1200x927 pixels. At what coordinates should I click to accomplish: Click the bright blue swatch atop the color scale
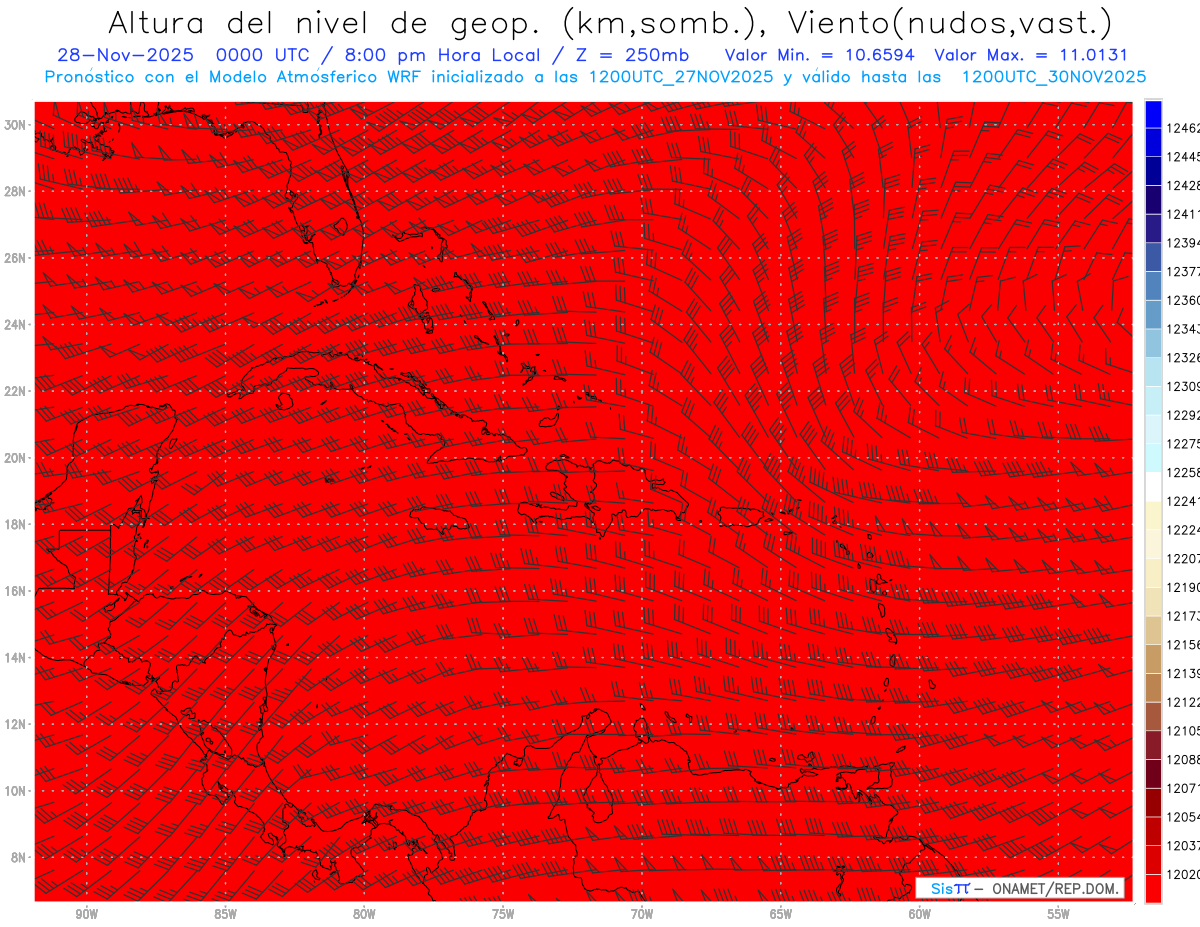(x=1153, y=113)
